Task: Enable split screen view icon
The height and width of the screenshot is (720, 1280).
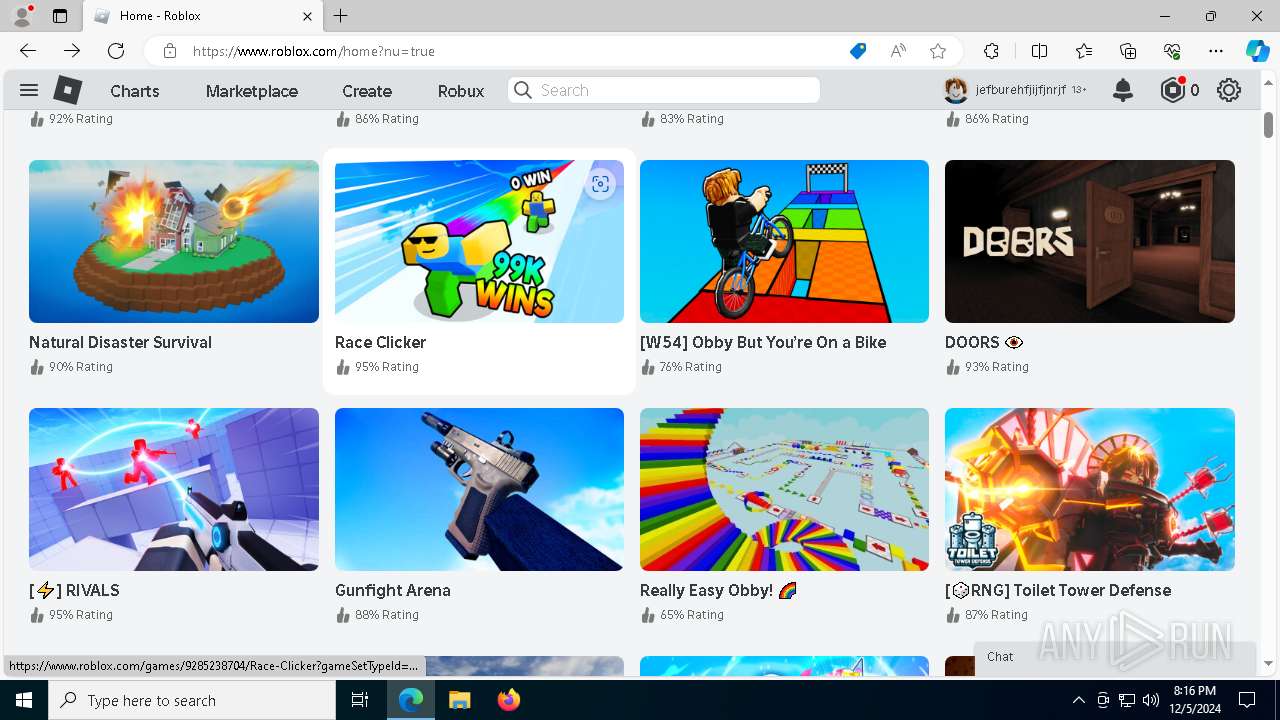Action: [1039, 51]
